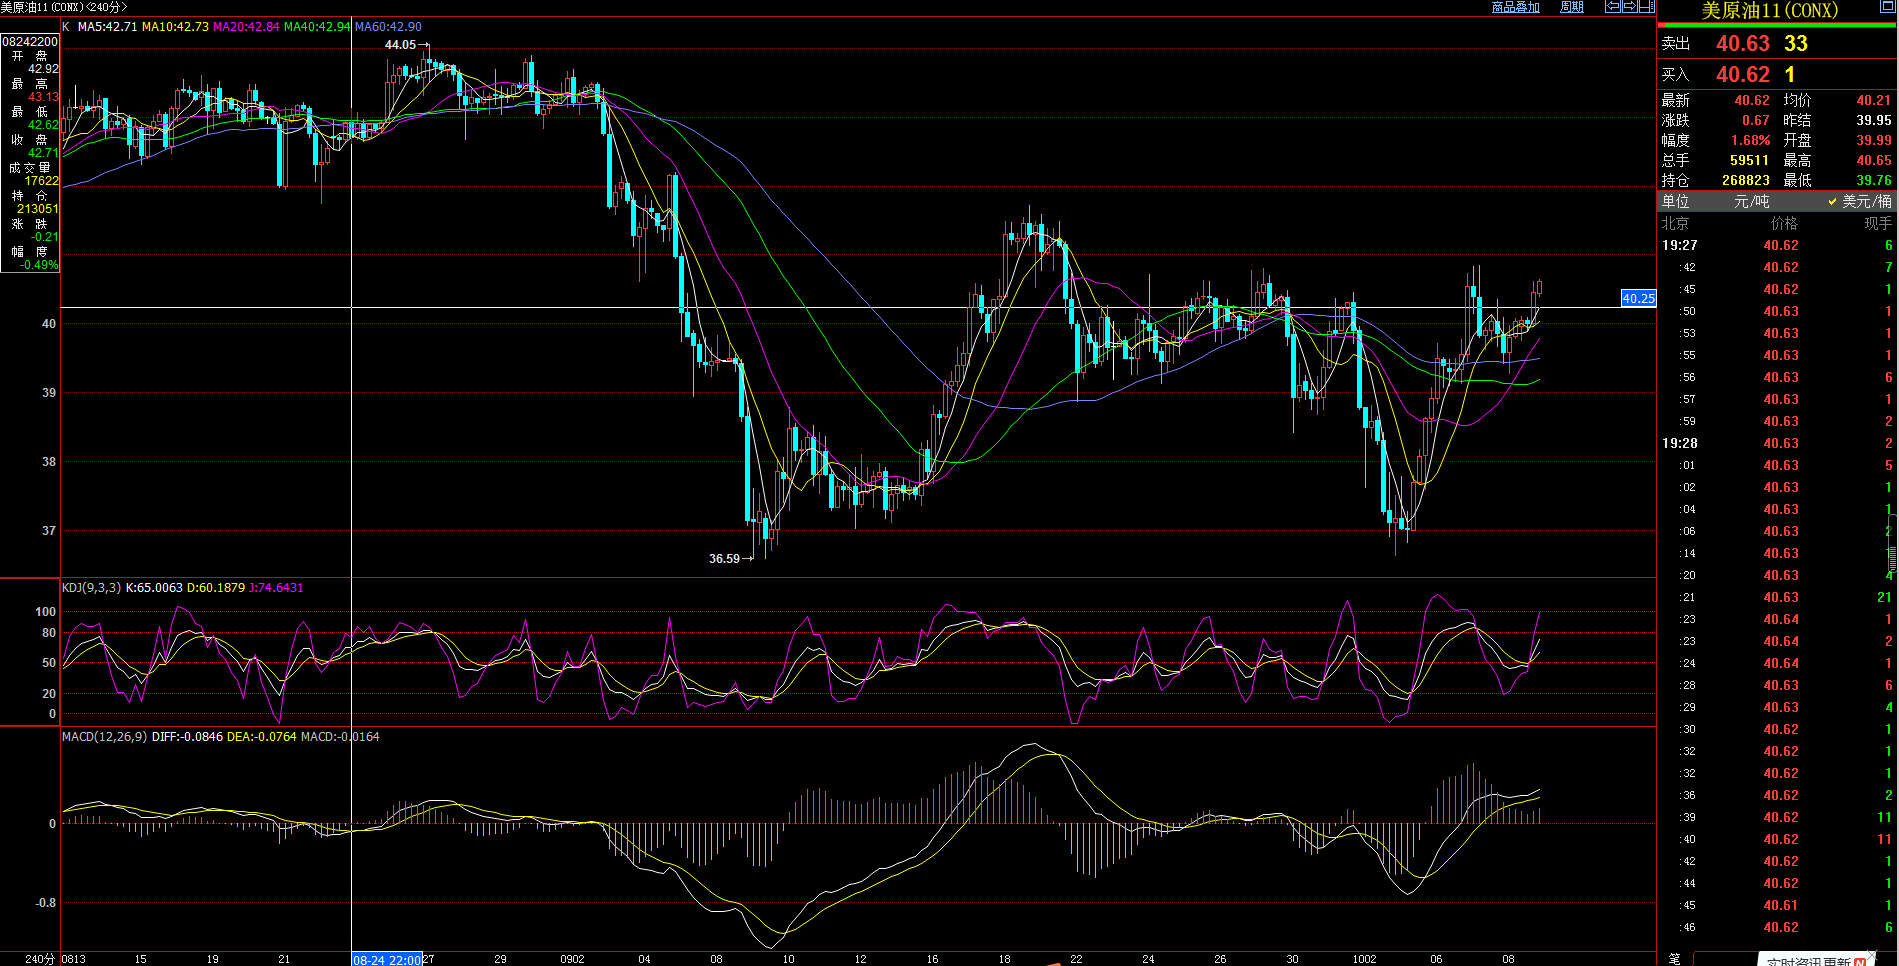Select the 笔 tab at the bottom

click(x=1674, y=958)
